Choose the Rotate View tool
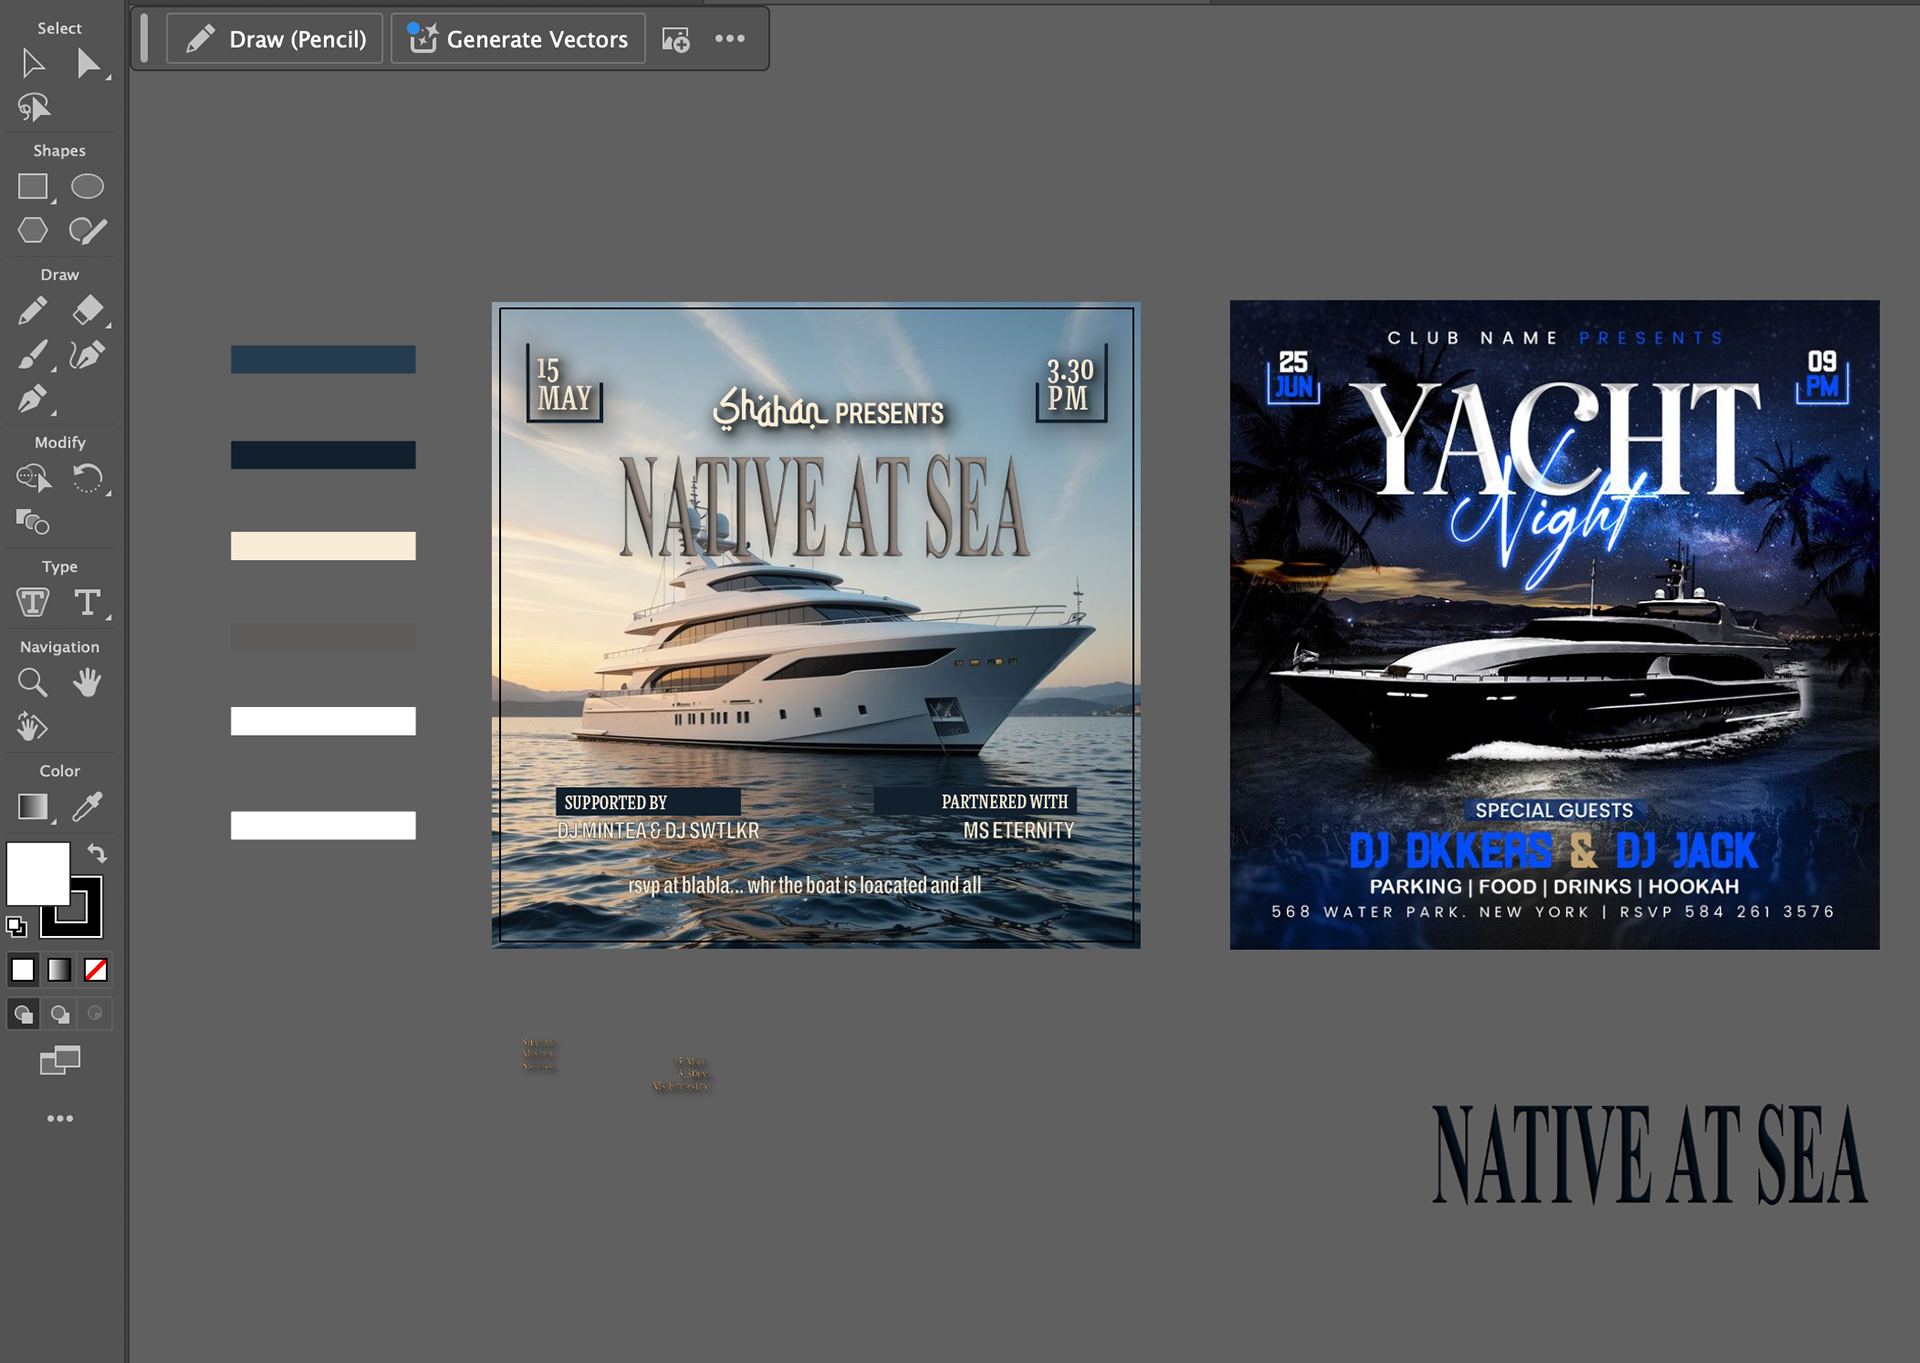This screenshot has height=1363, width=1920. 33,727
